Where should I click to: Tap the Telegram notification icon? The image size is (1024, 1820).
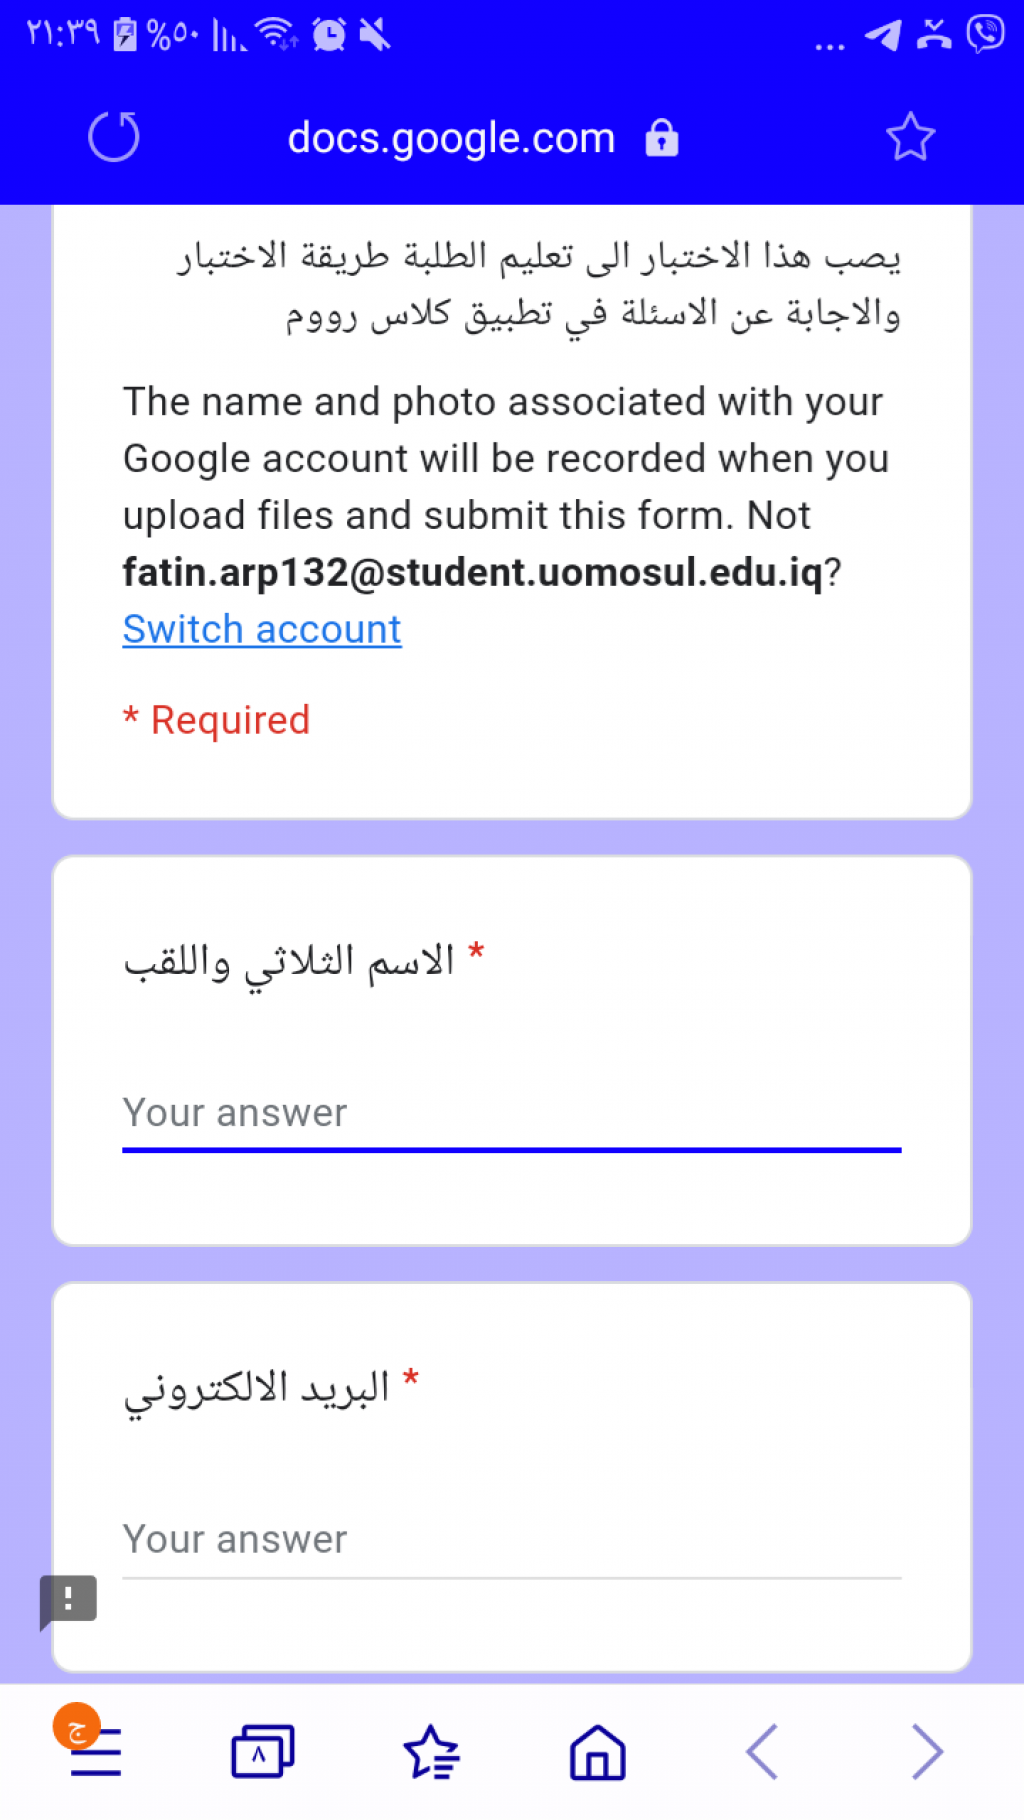coord(883,35)
